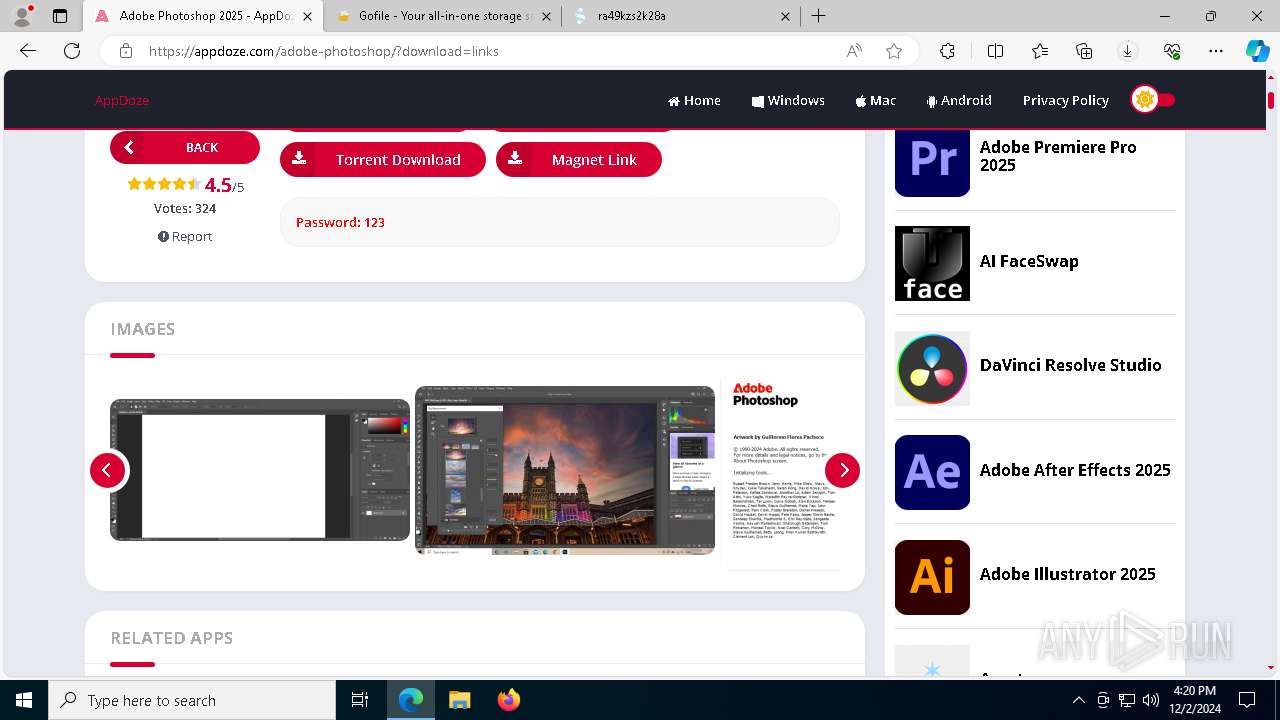Open a new browser tab
1280x720 pixels.
pos(819,16)
